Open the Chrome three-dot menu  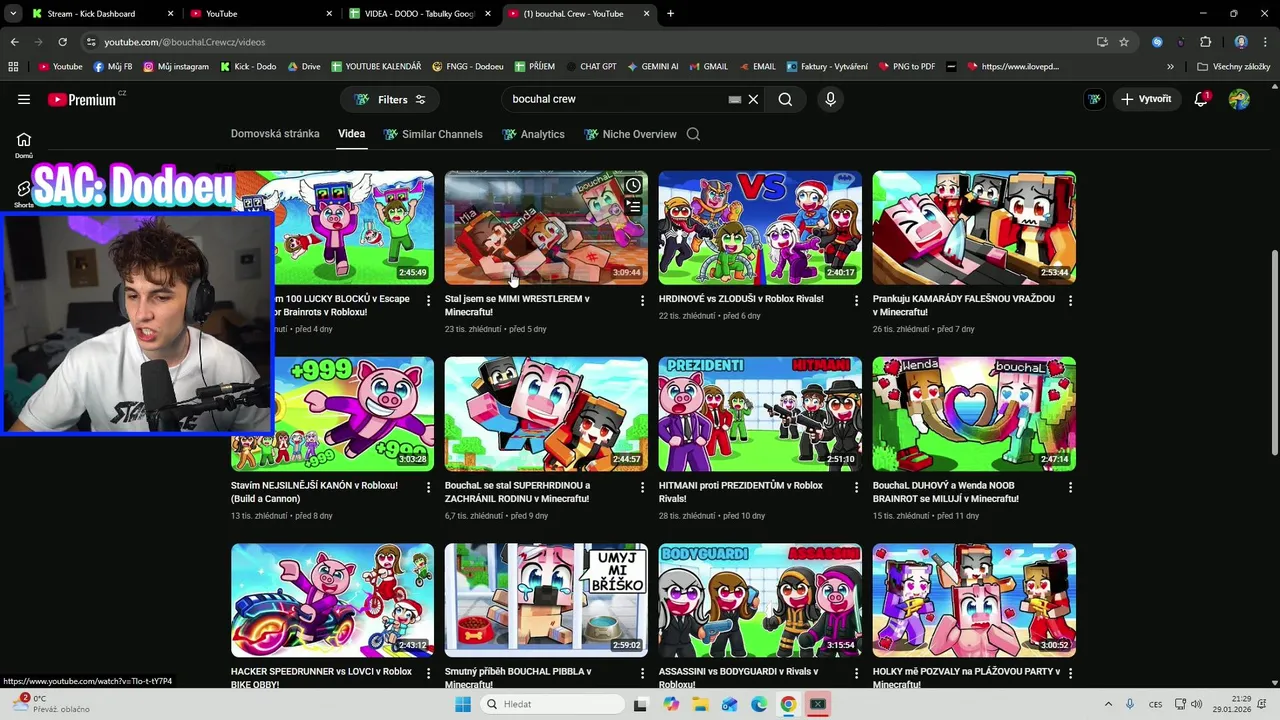tap(1266, 42)
